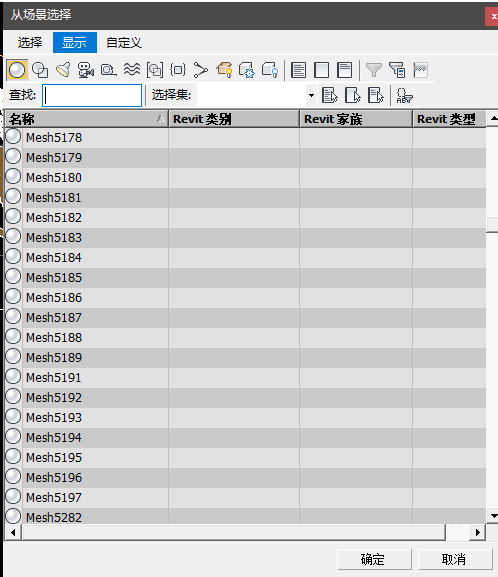The width and height of the screenshot is (498, 577).
Task: Toggle the Display Bones icon
Action: click(201, 70)
